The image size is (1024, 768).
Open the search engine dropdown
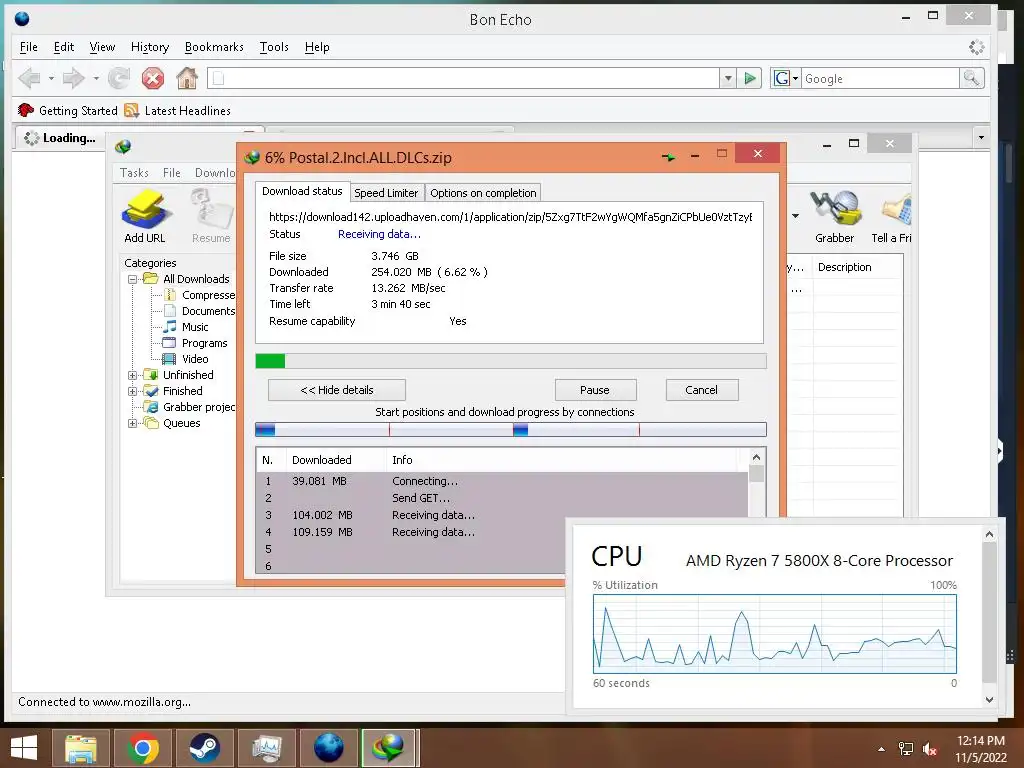point(786,78)
